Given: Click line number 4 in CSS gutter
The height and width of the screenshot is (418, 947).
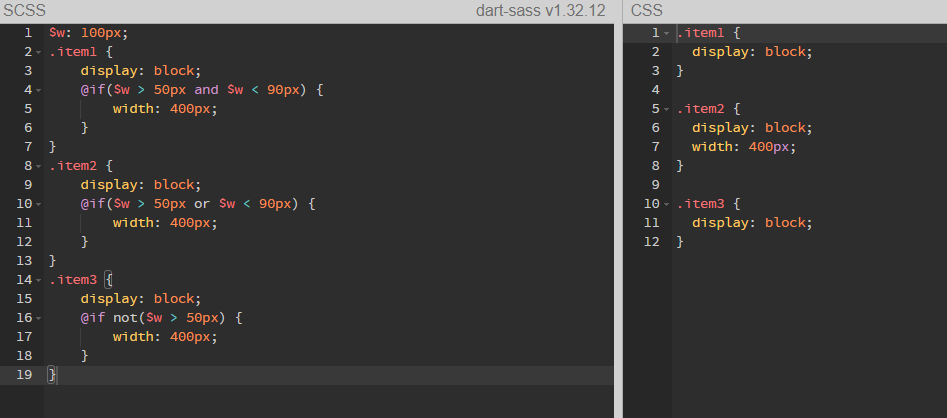Looking at the screenshot, I should tap(656, 90).
